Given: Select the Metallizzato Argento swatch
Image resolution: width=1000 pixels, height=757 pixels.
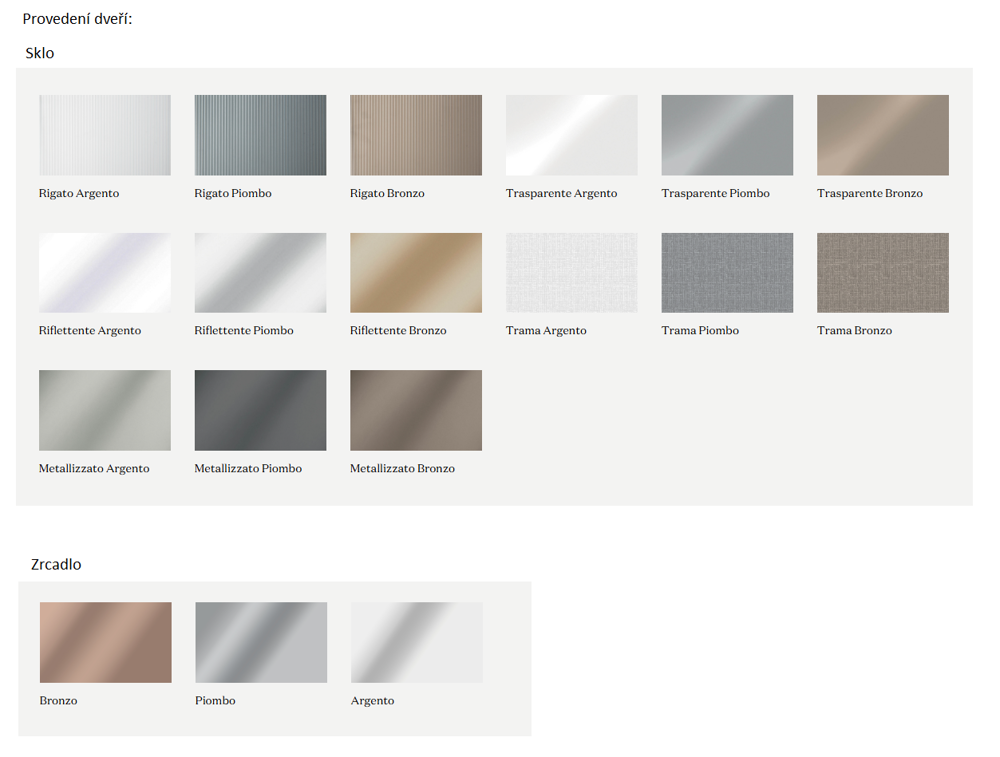Looking at the screenshot, I should (x=105, y=411).
